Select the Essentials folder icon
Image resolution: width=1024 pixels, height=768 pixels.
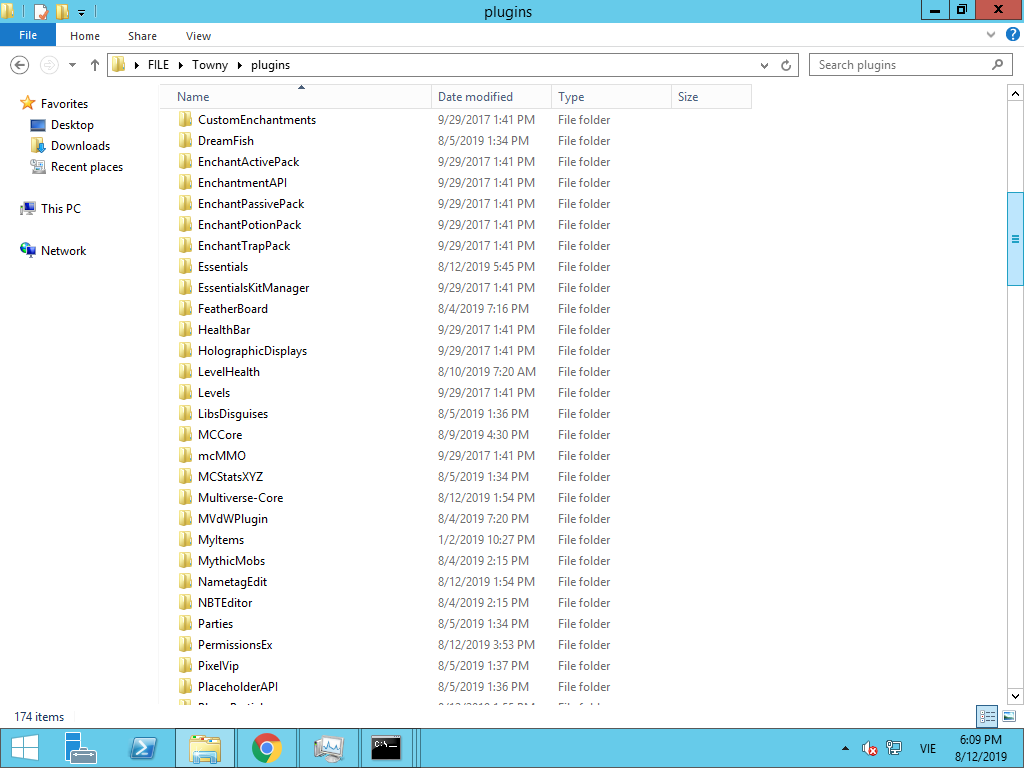(185, 266)
